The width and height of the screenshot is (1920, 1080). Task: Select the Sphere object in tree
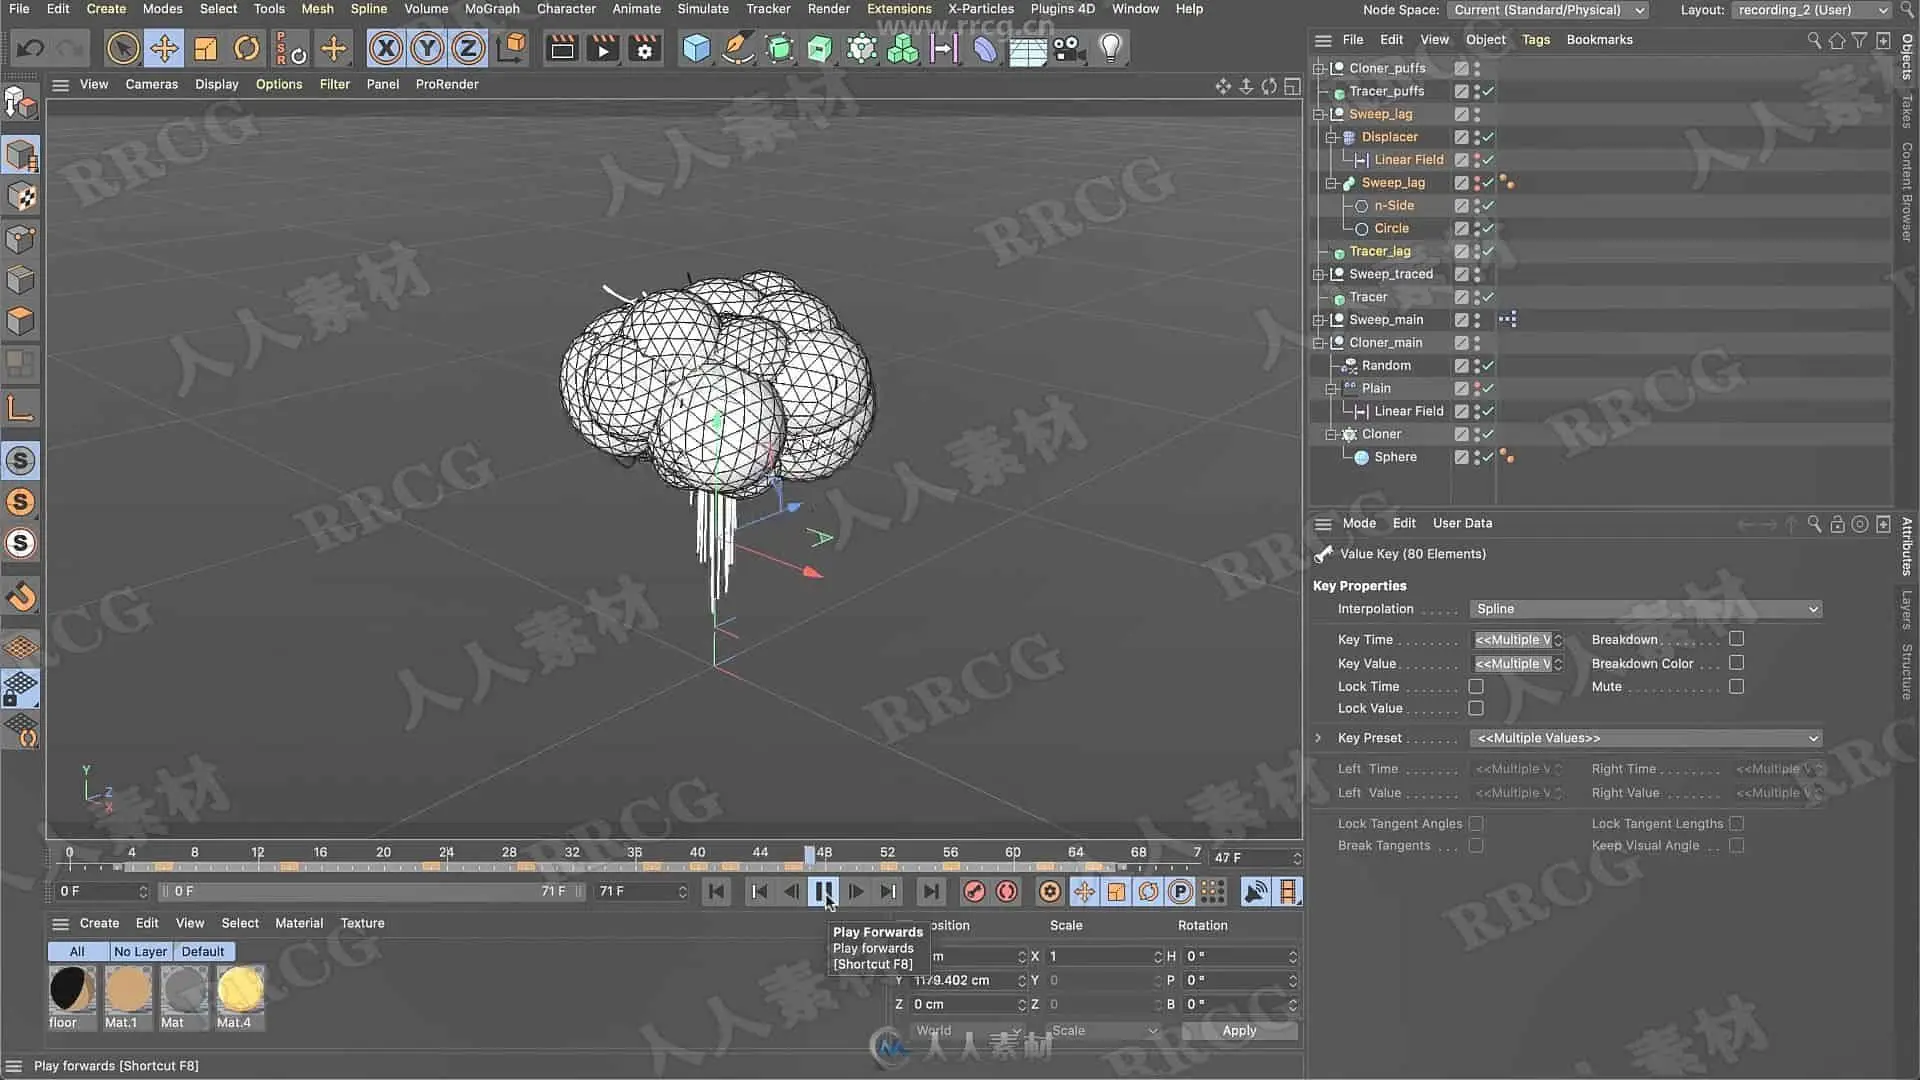pos(1394,457)
